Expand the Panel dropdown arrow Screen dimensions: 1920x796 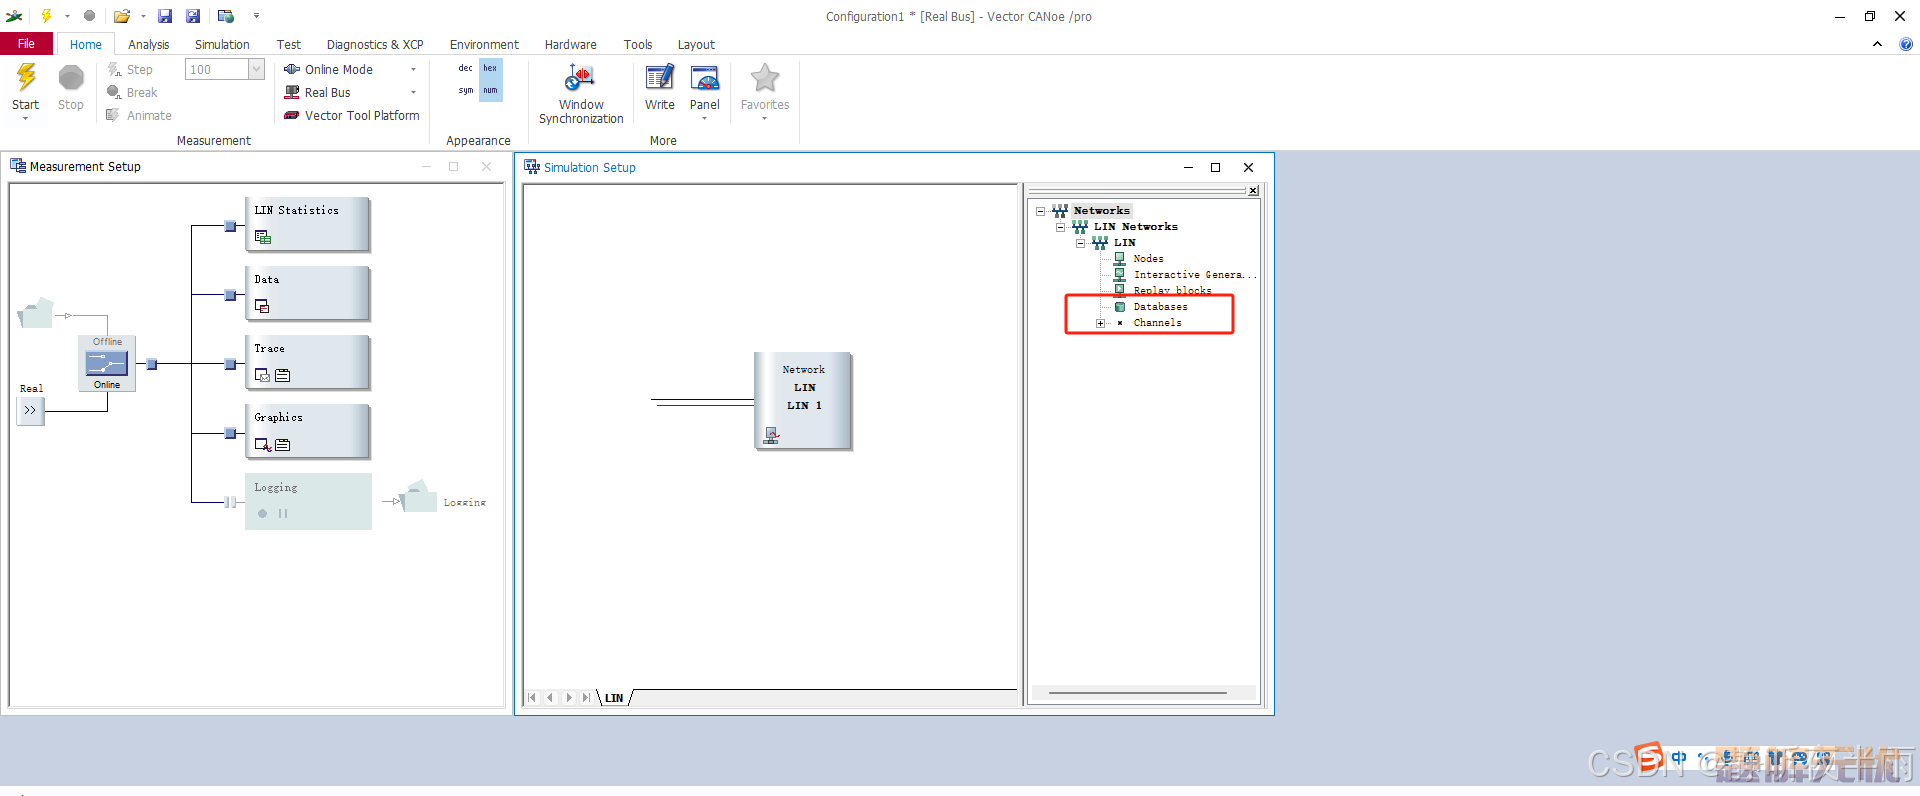coord(705,119)
